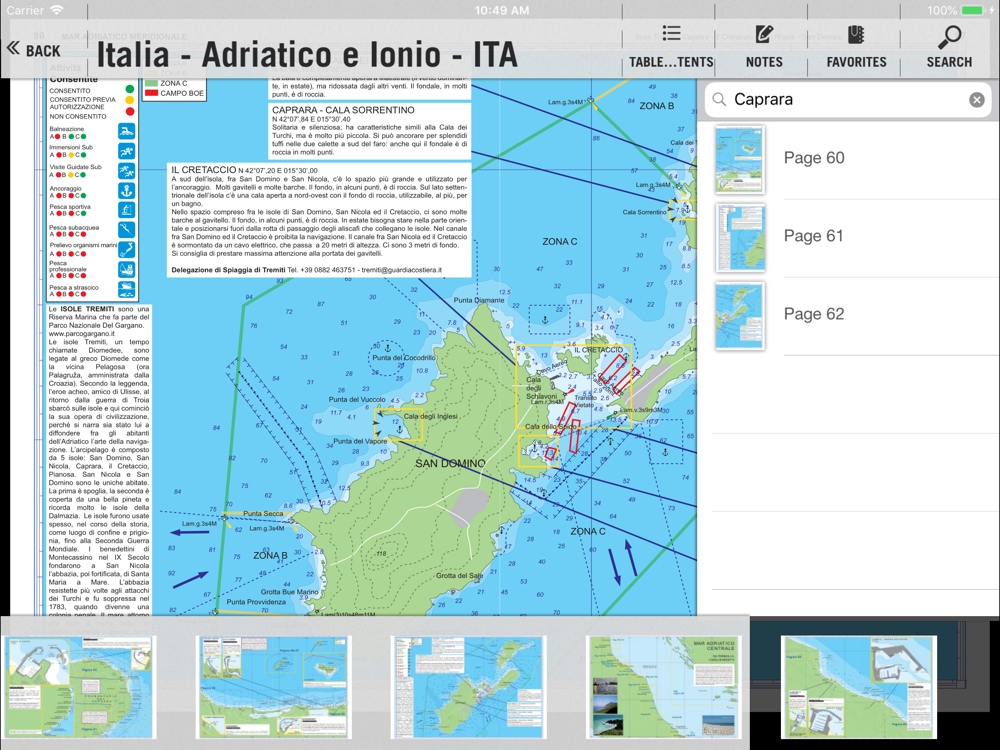
Task: Click the Ancoraggio anchor icon in legend
Action: coord(126,190)
